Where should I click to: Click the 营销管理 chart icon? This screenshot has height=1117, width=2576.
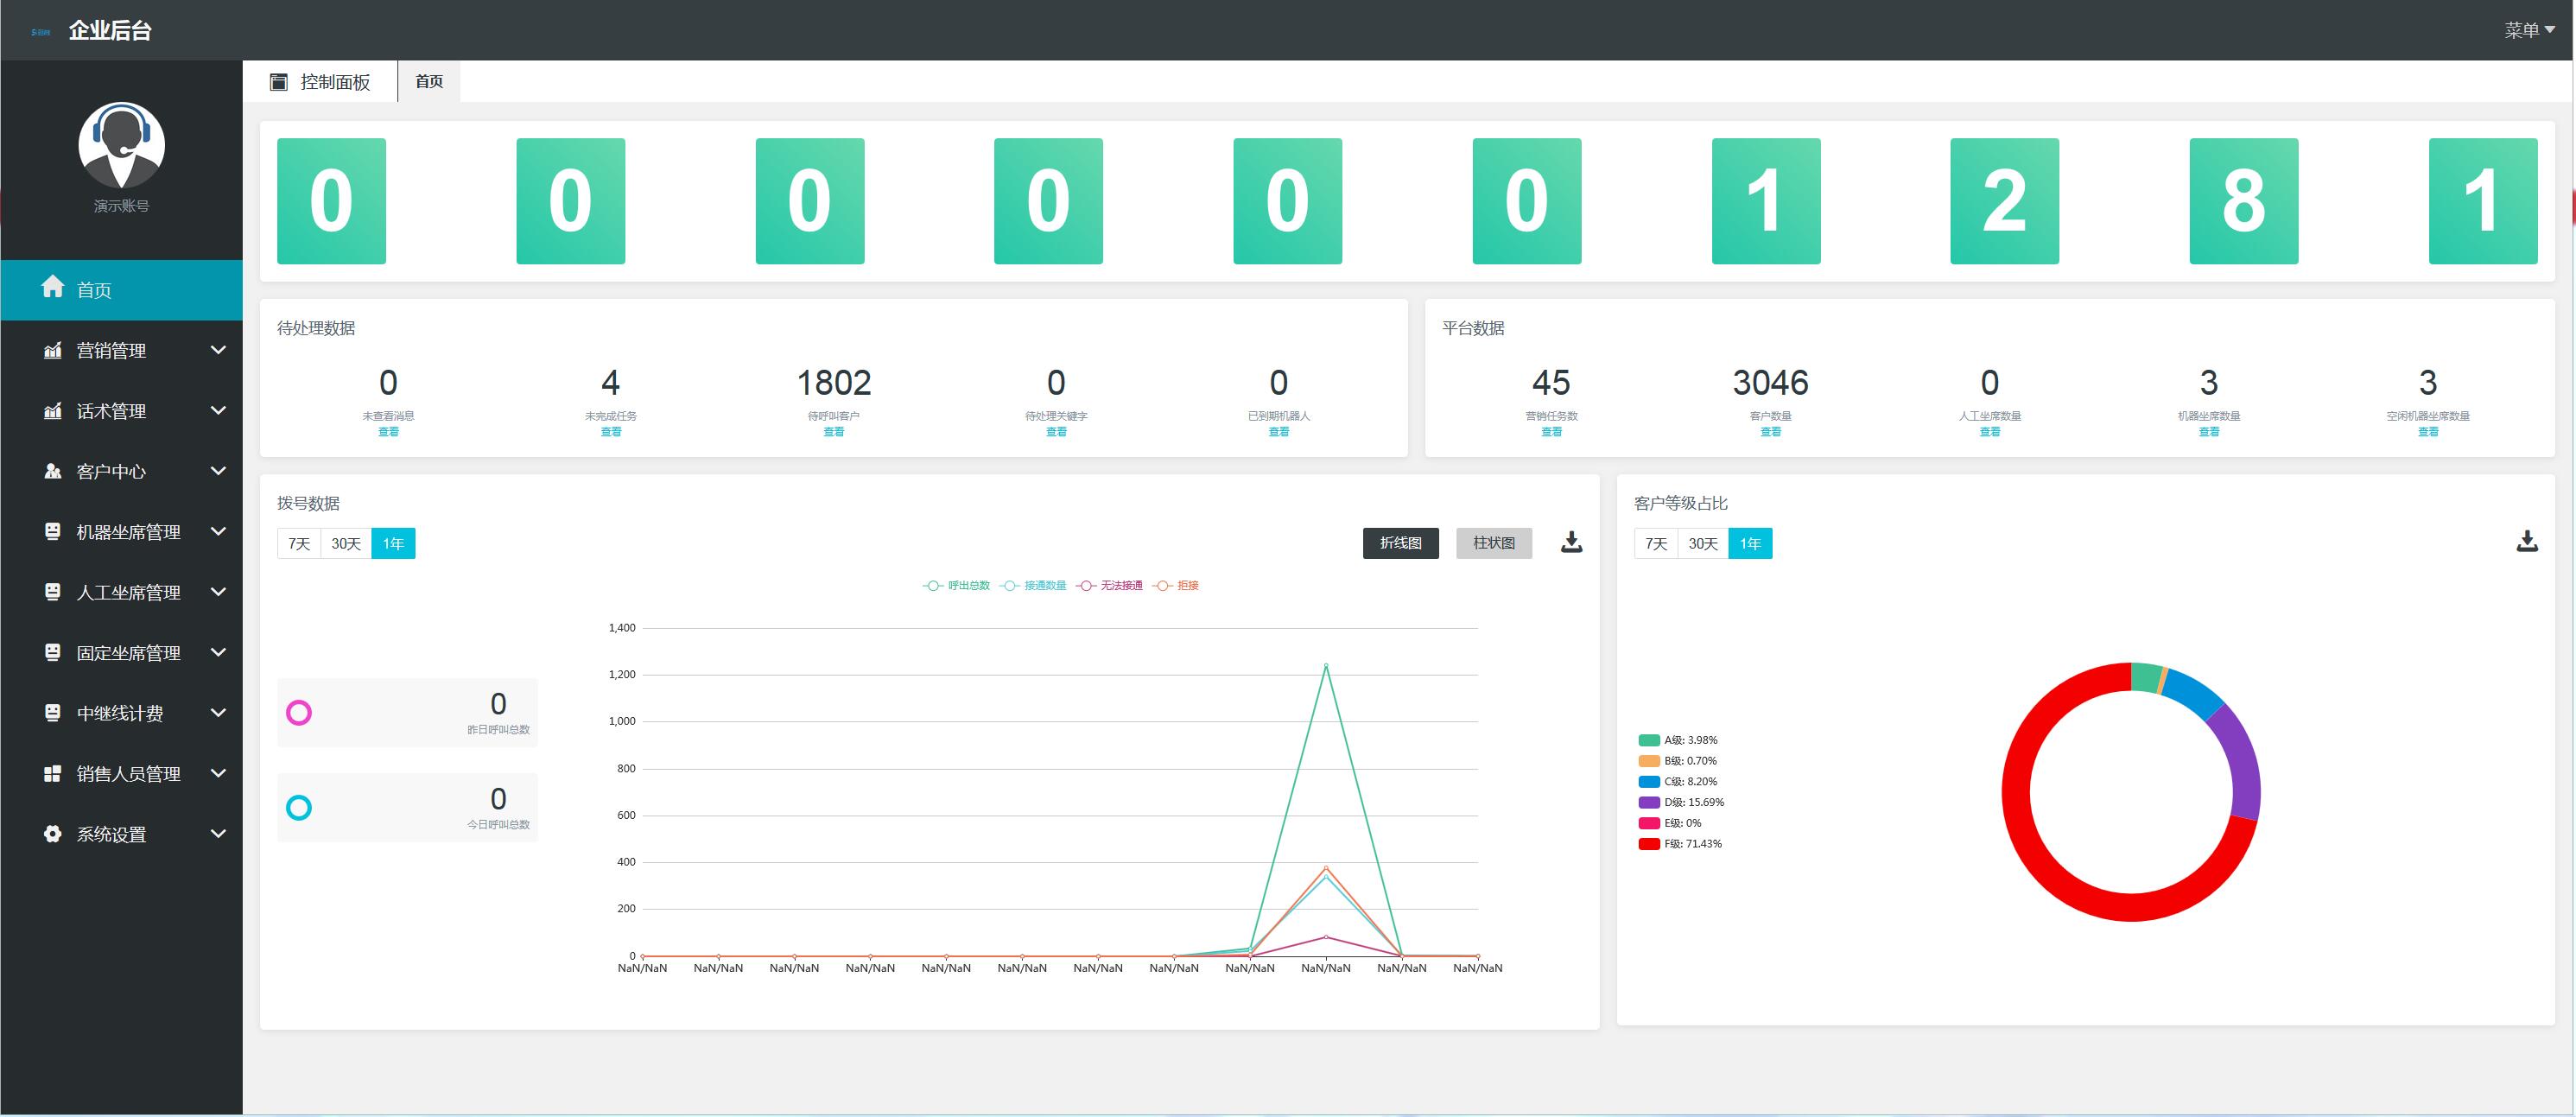[x=52, y=350]
